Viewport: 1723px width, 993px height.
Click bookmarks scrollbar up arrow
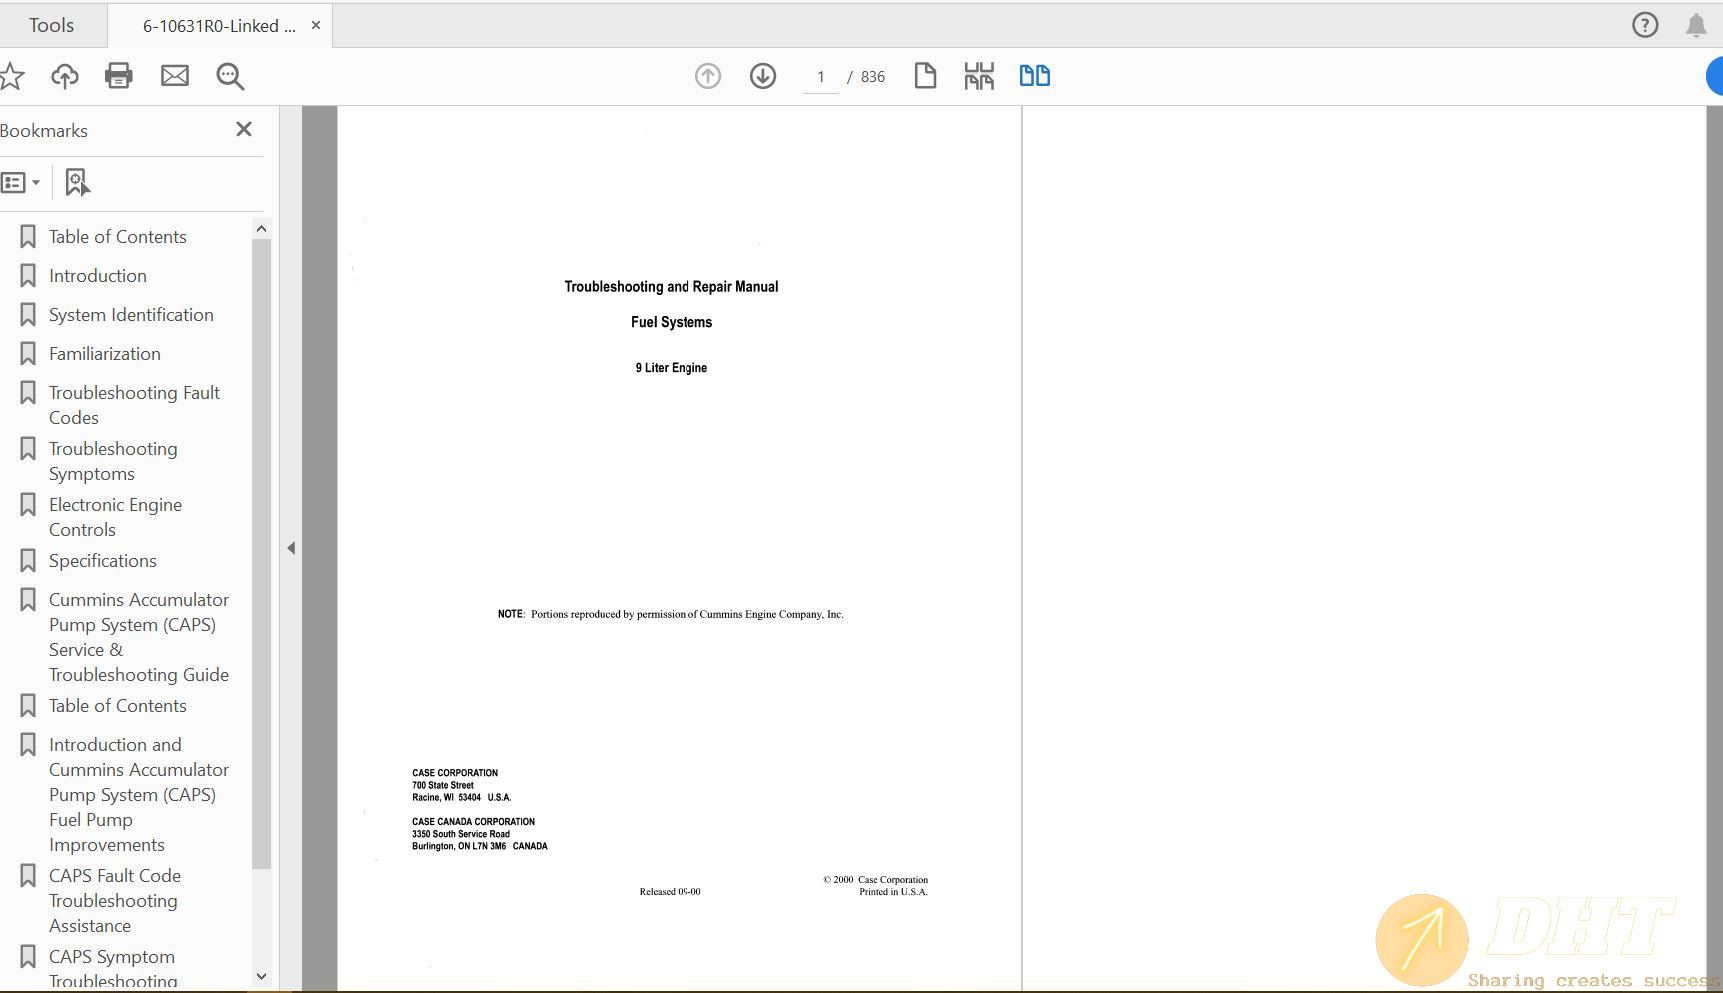[261, 229]
